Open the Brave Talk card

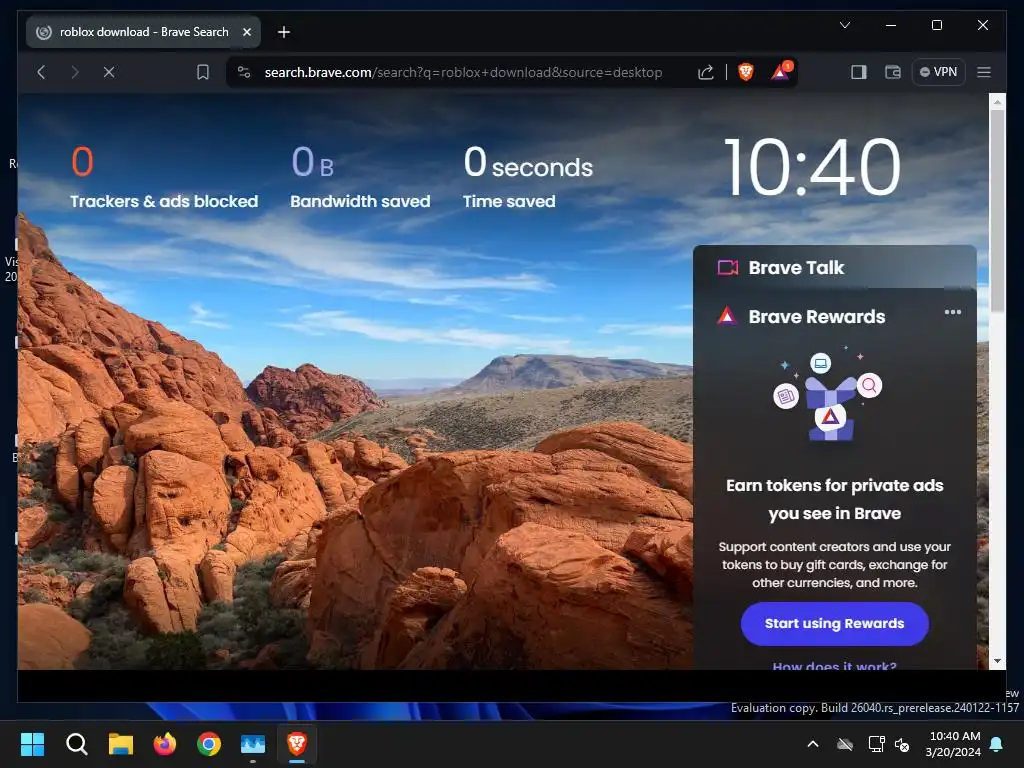(835, 267)
